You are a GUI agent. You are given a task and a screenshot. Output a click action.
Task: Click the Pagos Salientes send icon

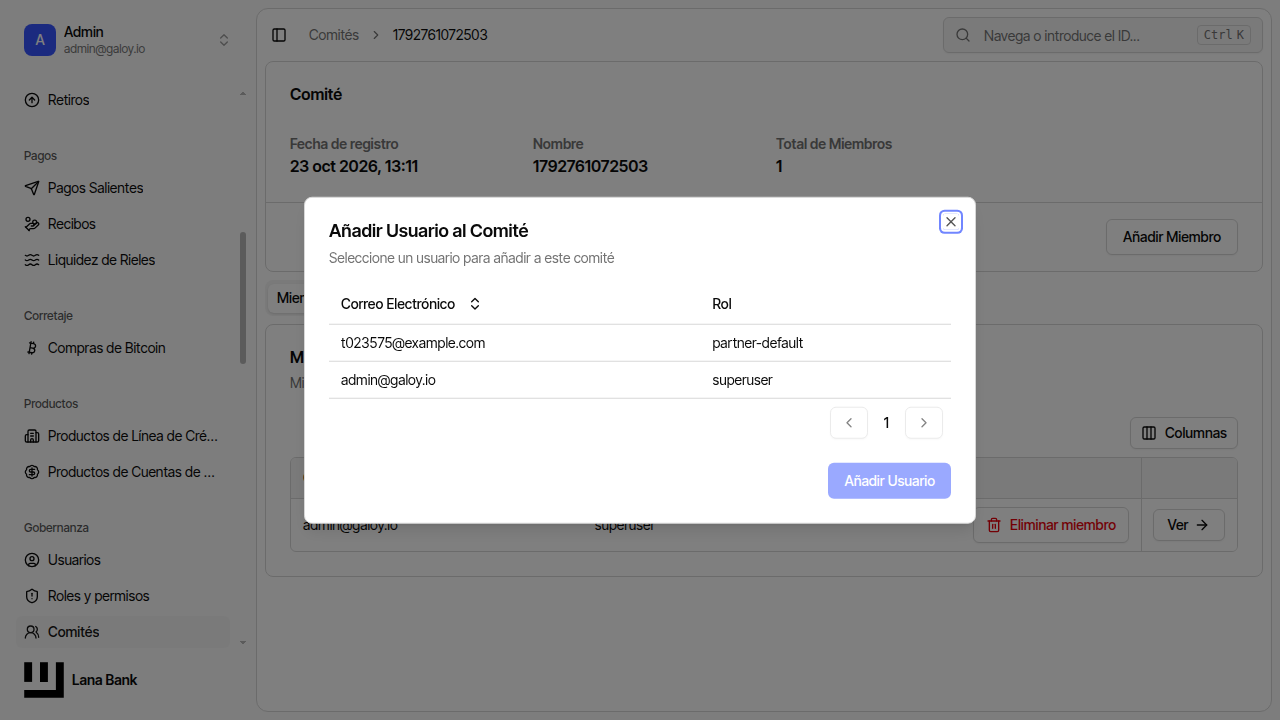tap(32, 188)
